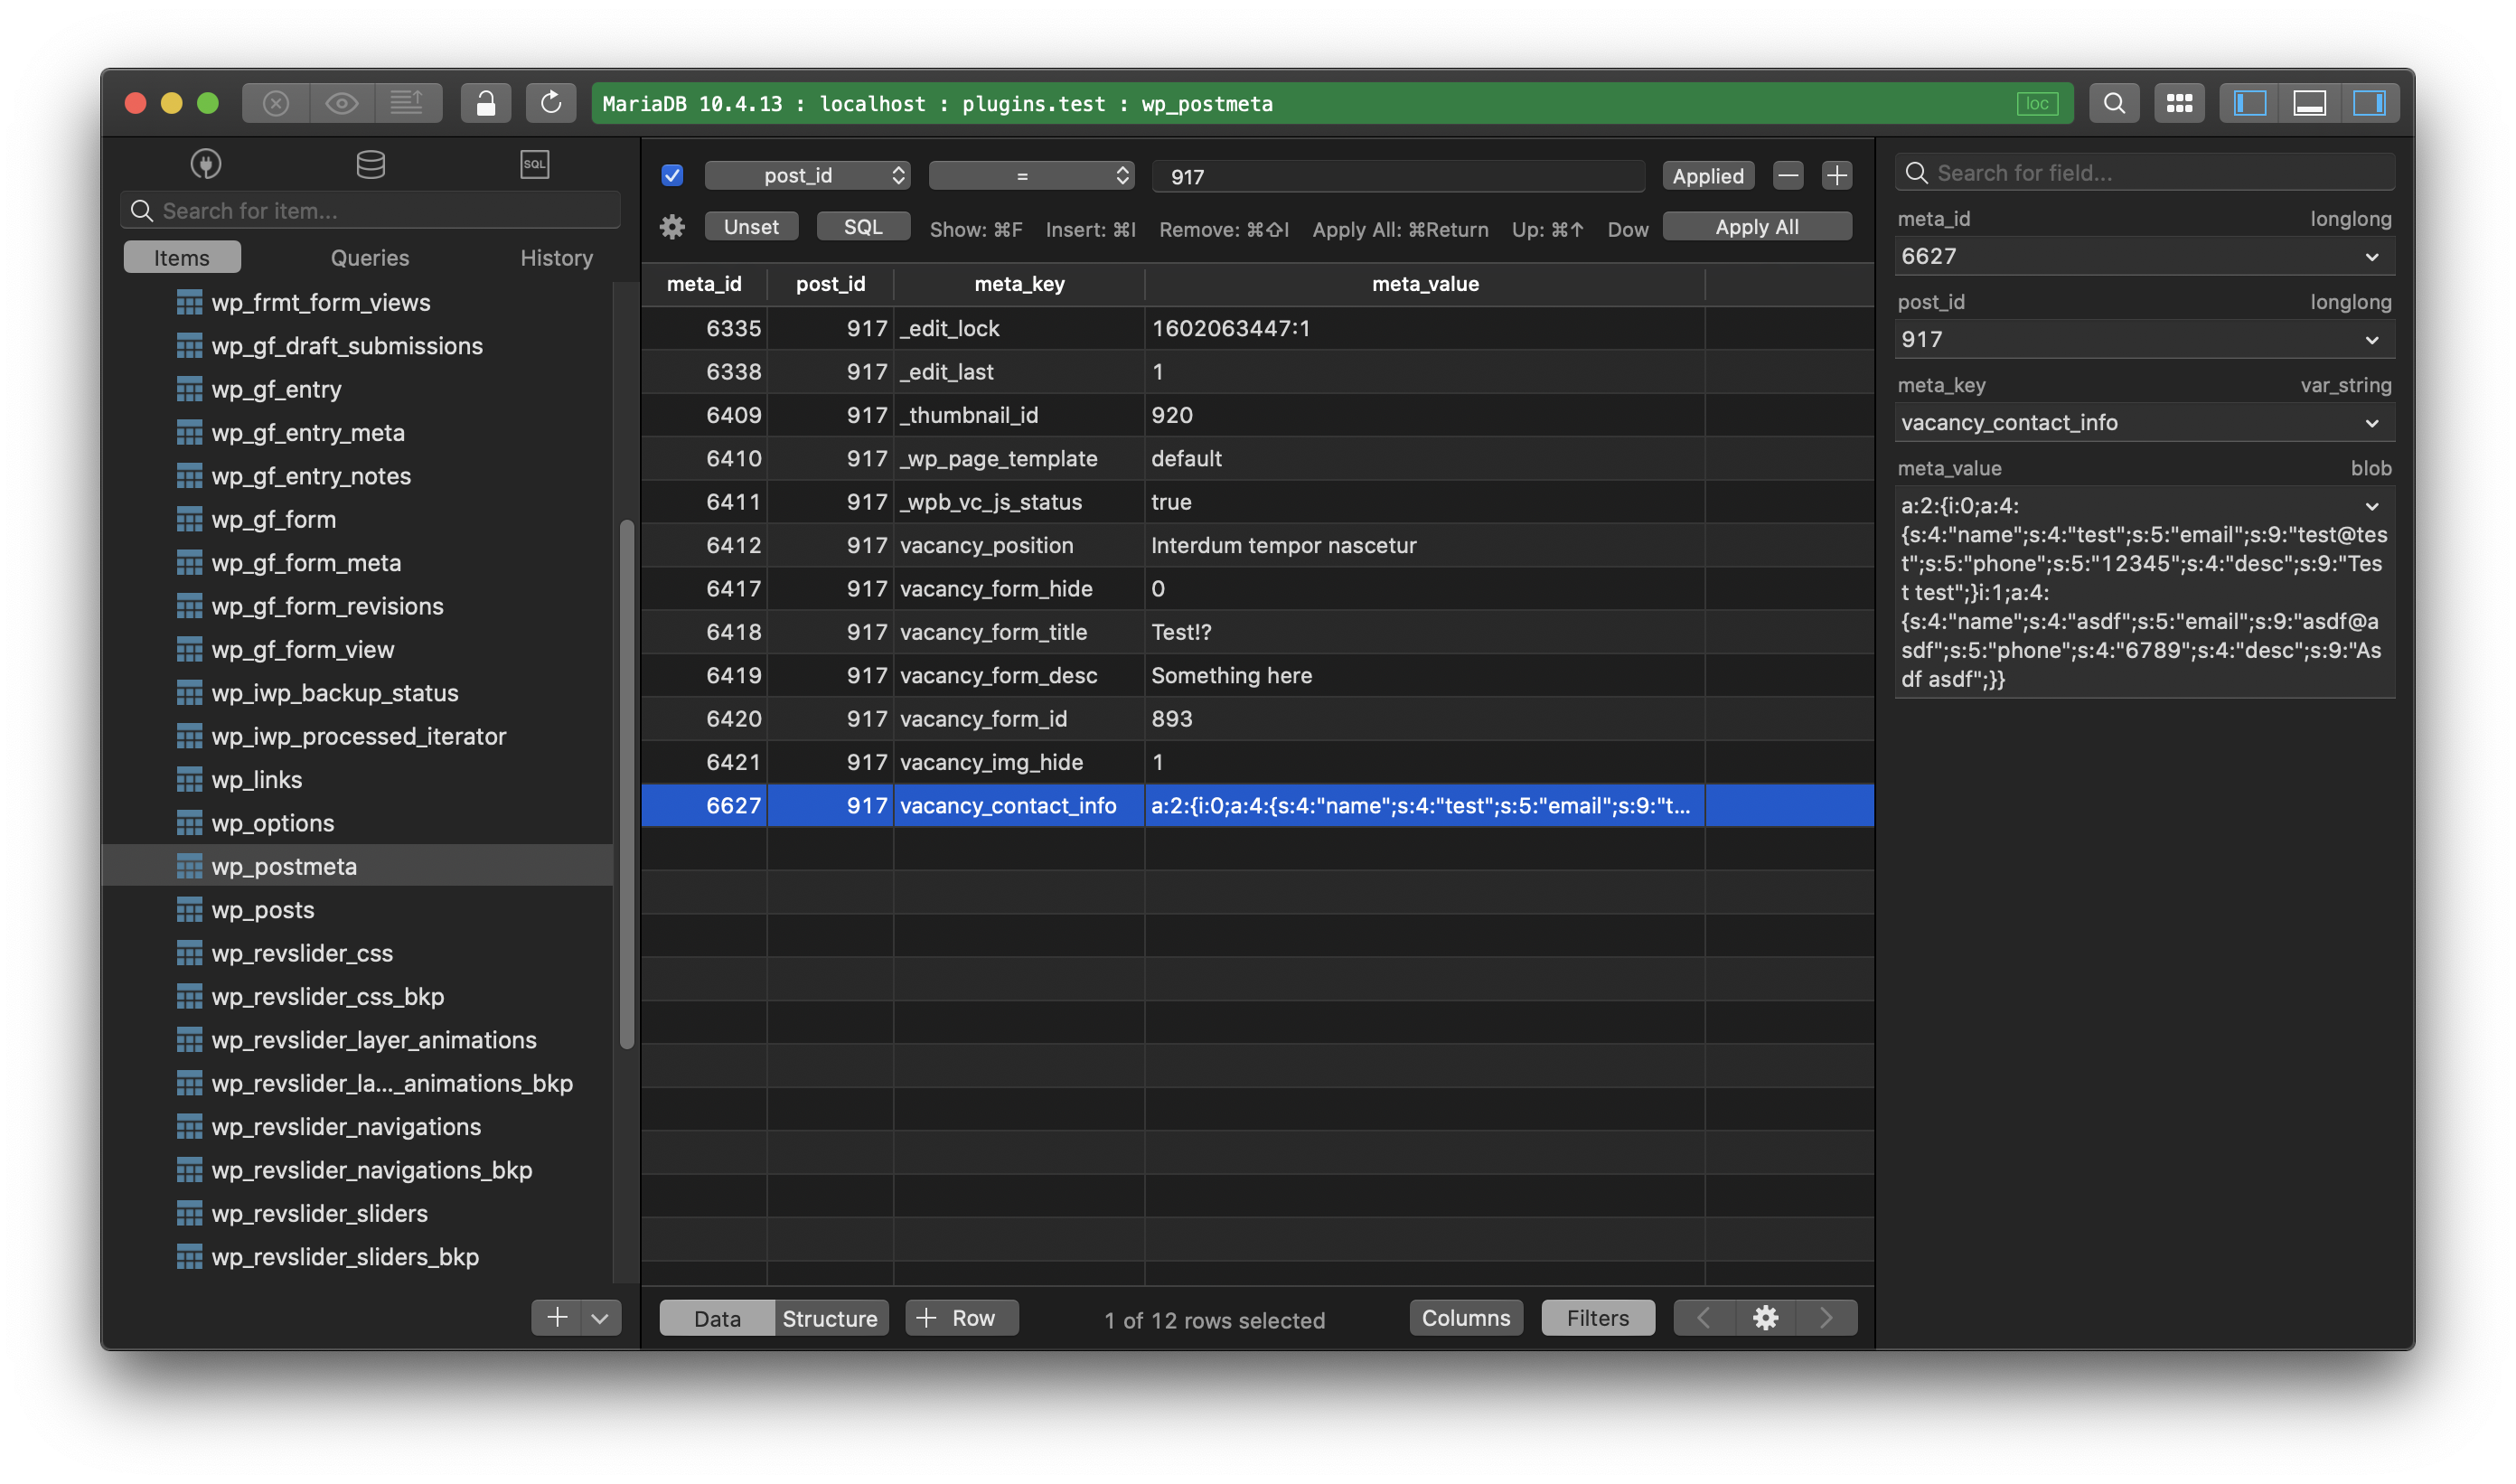2516x1484 pixels.
Task: Click the _thumbnail_id value 920 cell
Action: click(x=1424, y=415)
